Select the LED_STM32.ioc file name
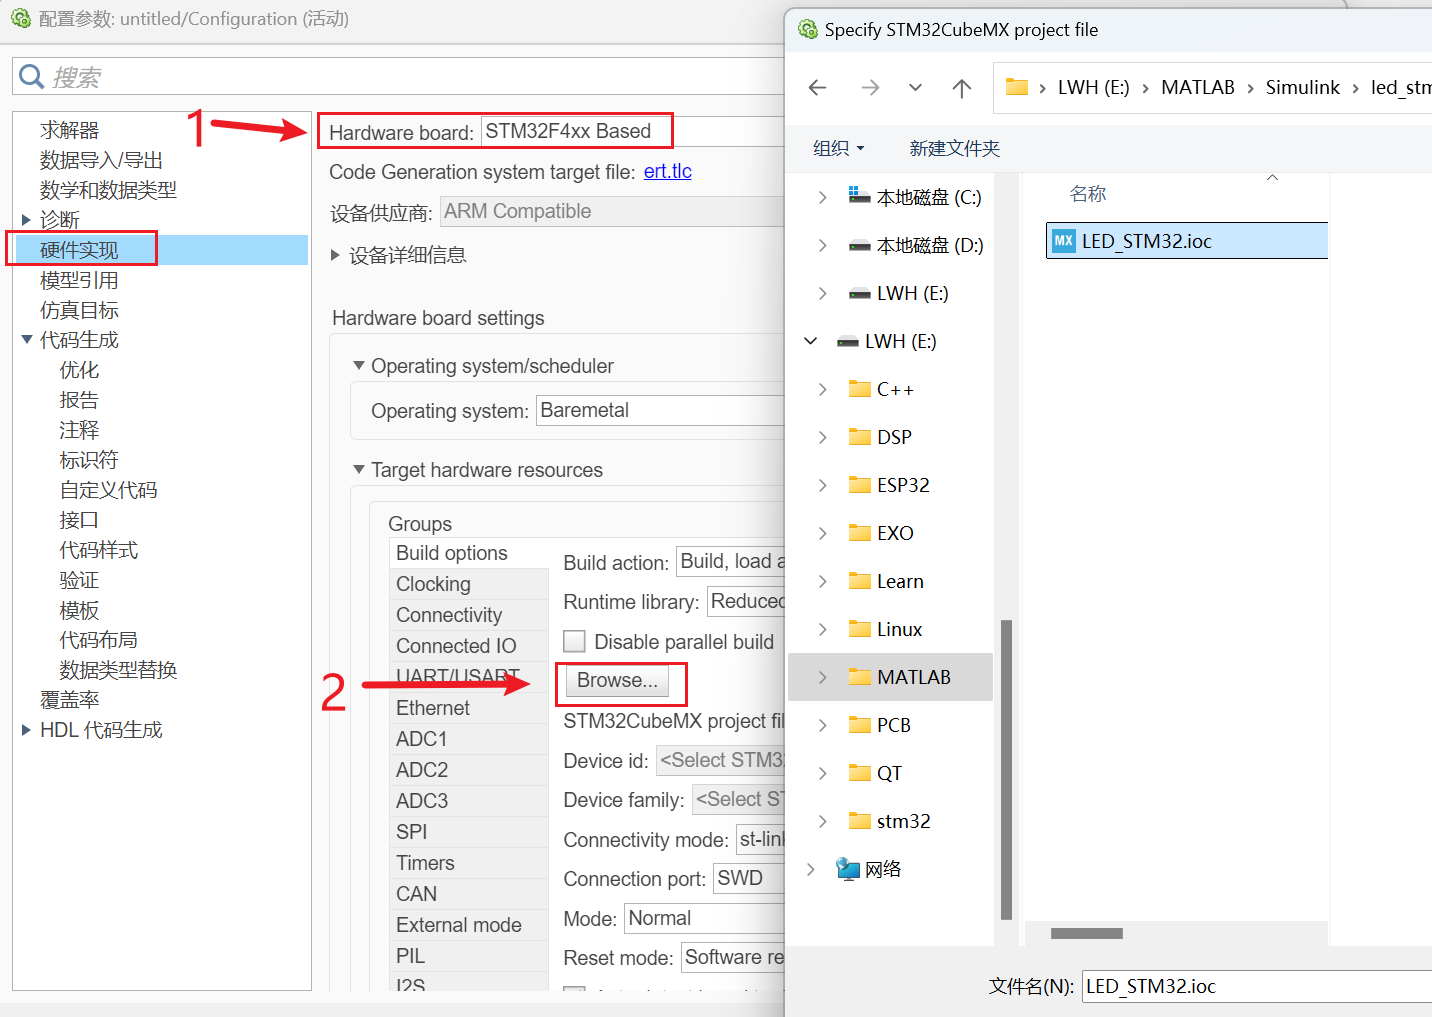The width and height of the screenshot is (1432, 1017). coord(1147,241)
